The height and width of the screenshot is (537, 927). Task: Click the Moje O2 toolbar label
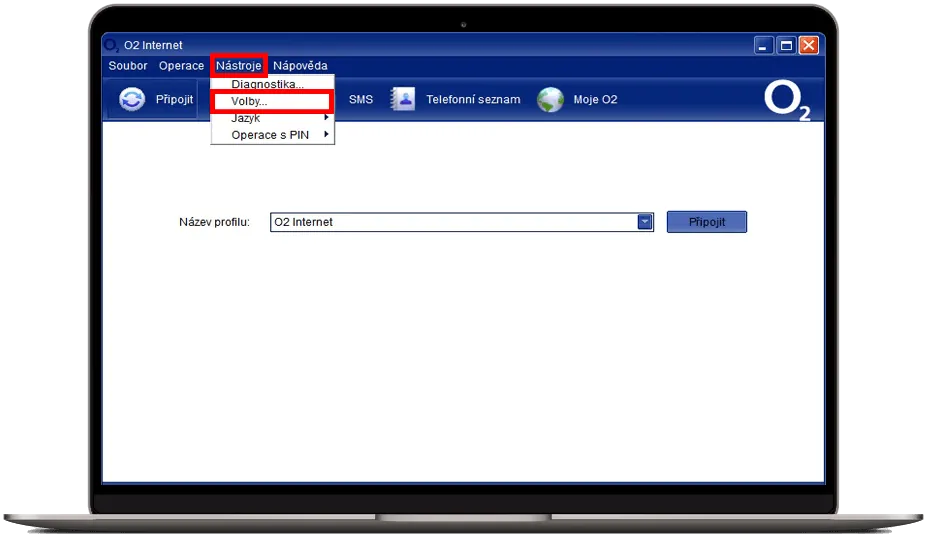pos(595,99)
